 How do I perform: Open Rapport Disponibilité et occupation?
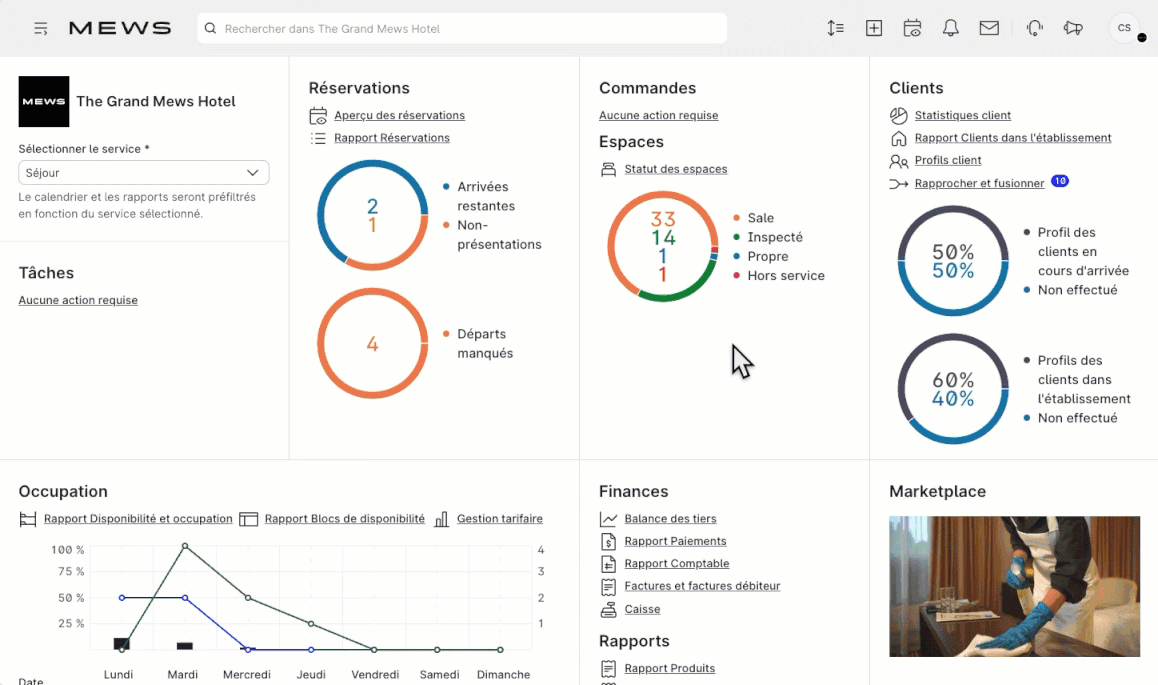click(138, 519)
